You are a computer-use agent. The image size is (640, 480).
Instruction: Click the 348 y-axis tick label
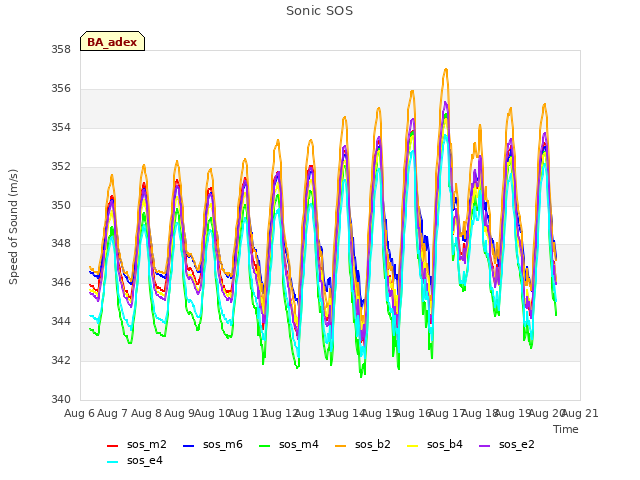click(61, 244)
